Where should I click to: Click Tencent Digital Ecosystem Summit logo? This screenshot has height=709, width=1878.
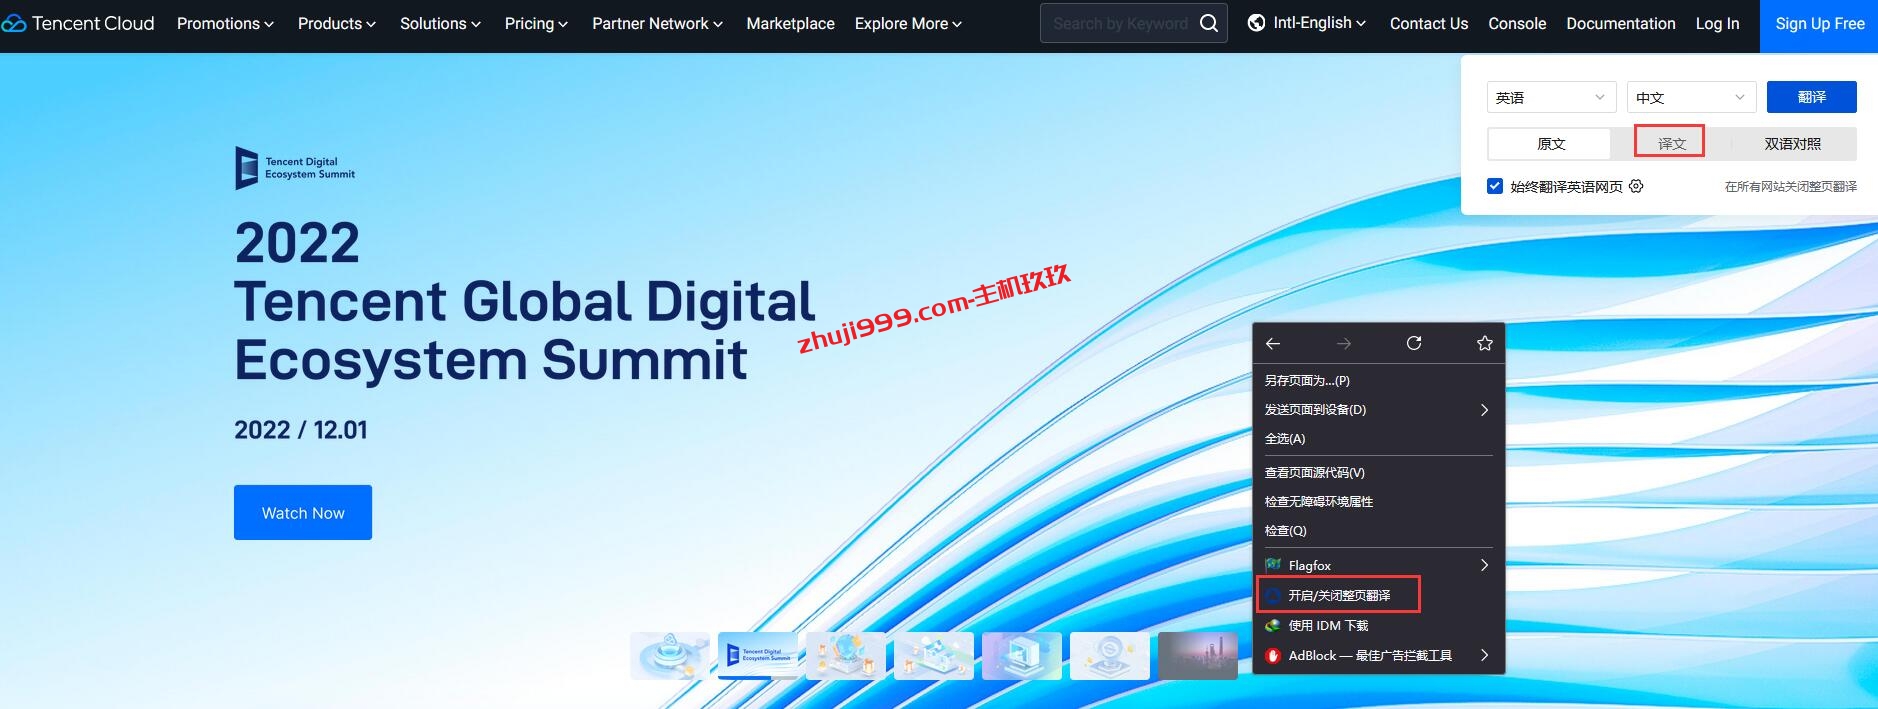point(295,168)
